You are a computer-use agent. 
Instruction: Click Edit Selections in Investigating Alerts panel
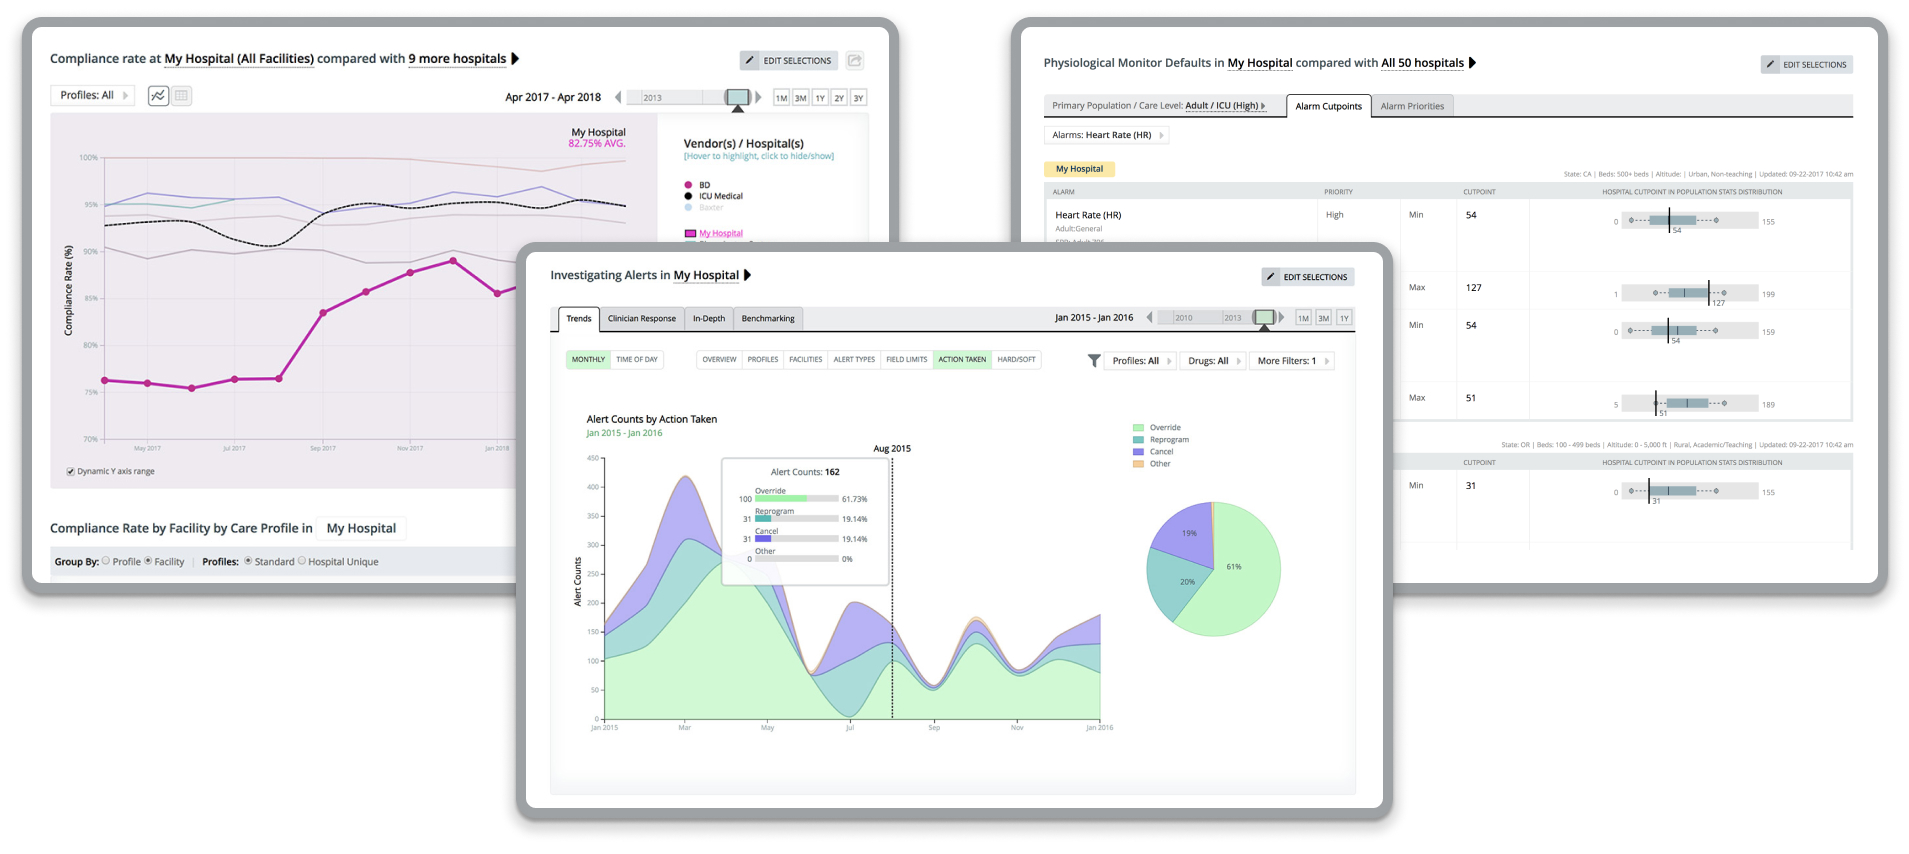pyautogui.click(x=1308, y=277)
